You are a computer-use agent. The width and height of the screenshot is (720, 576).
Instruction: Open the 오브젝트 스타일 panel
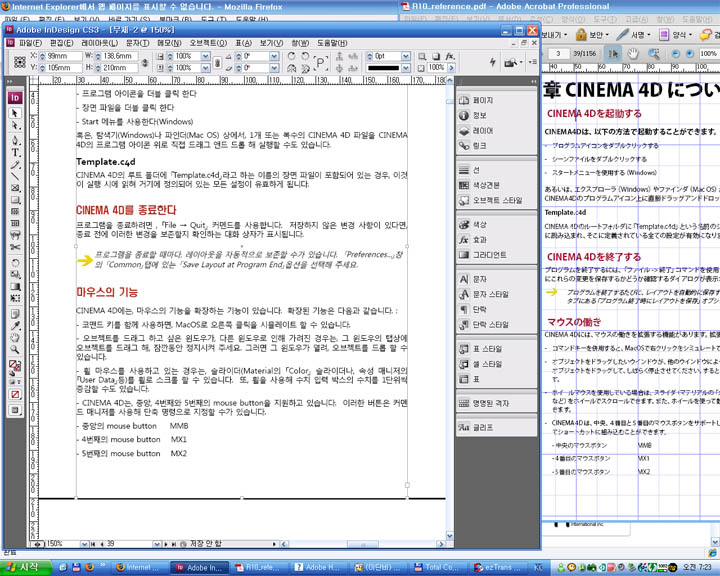pos(496,200)
